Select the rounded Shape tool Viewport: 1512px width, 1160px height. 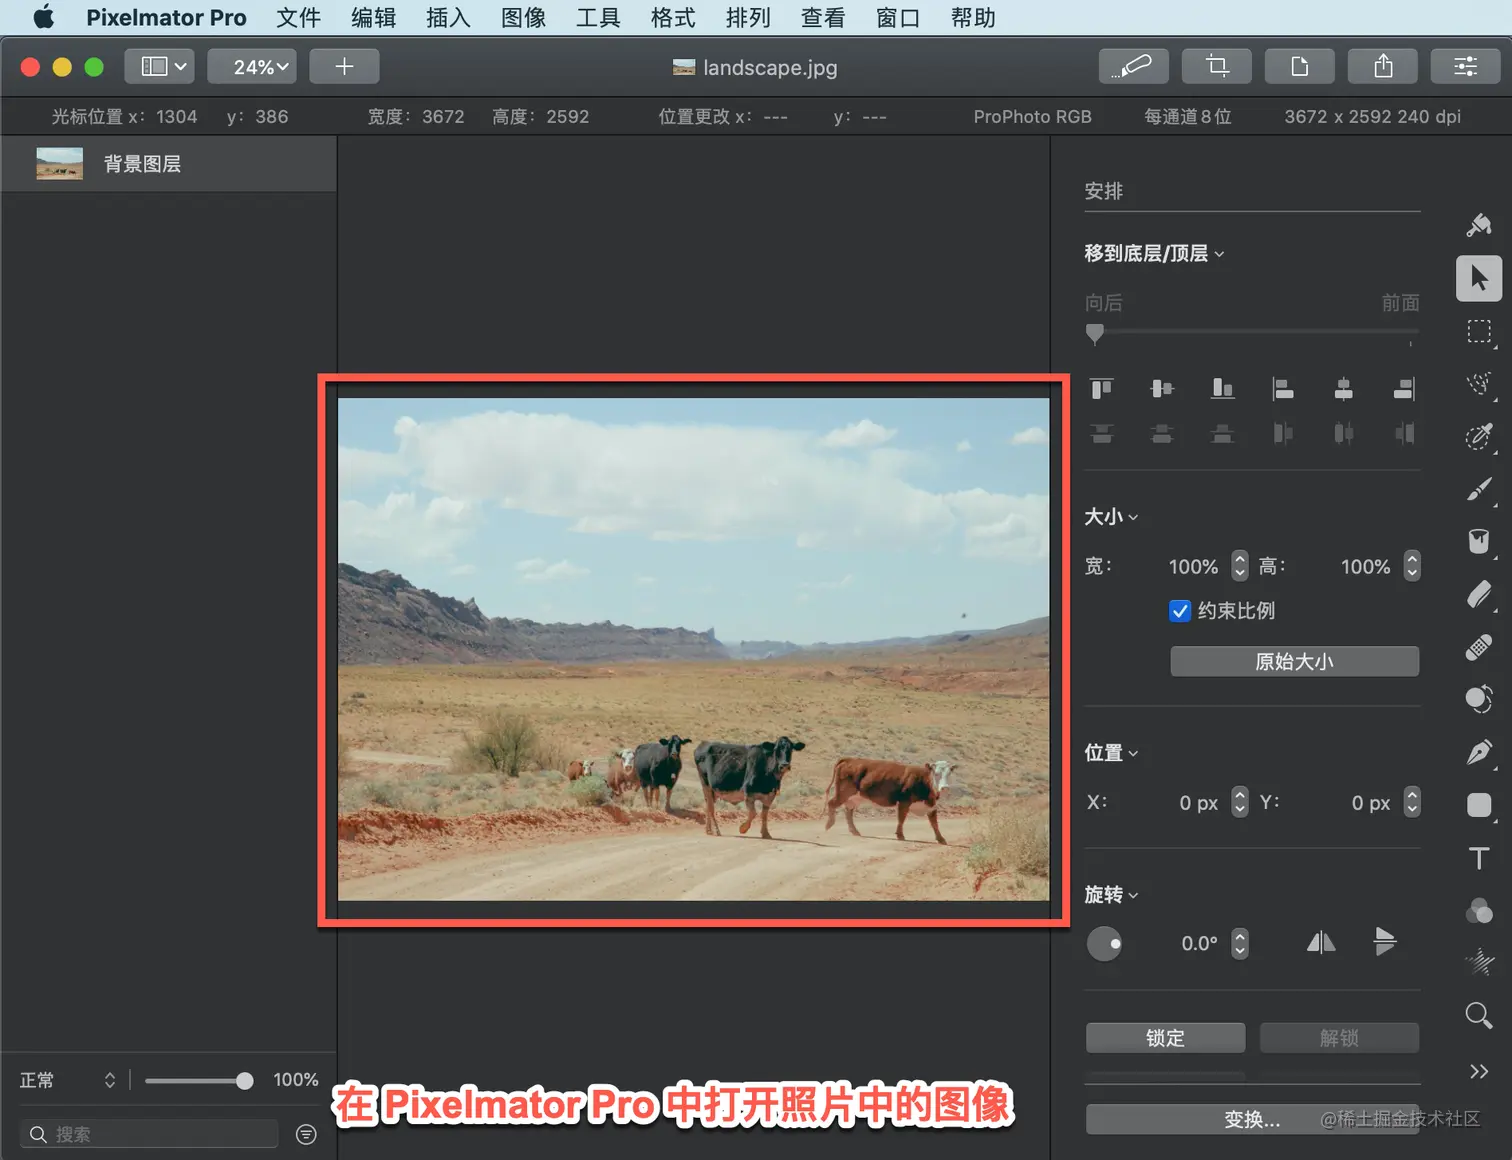pyautogui.click(x=1479, y=805)
